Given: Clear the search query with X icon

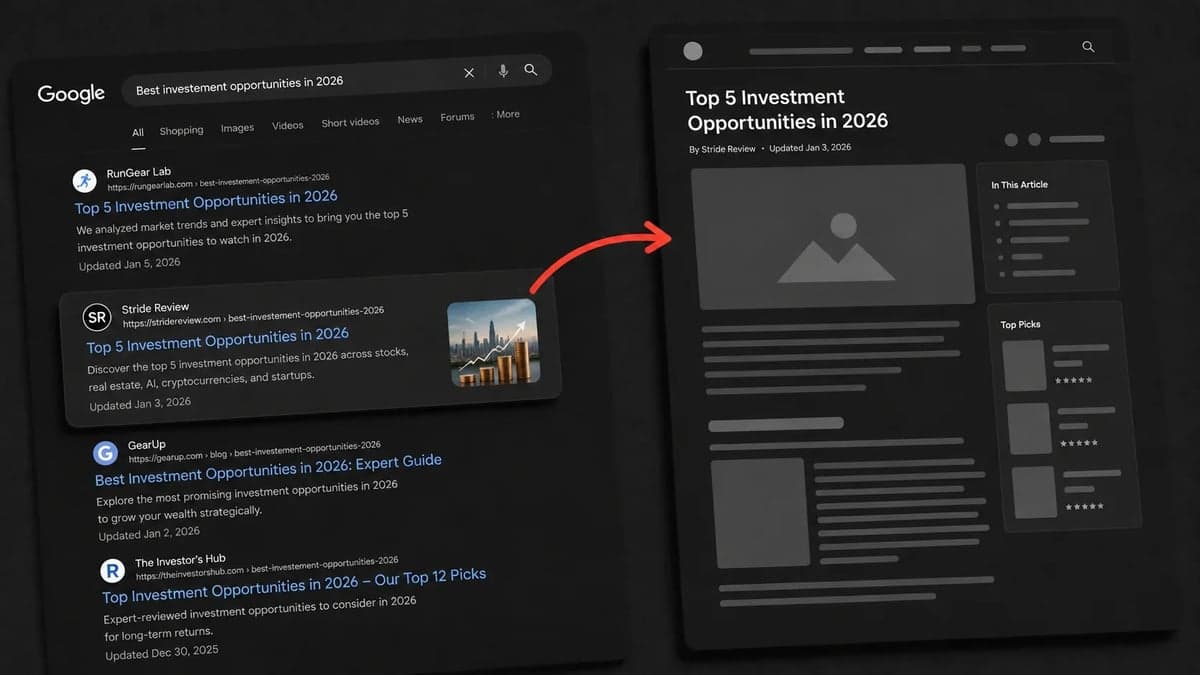Looking at the screenshot, I should pos(469,73).
